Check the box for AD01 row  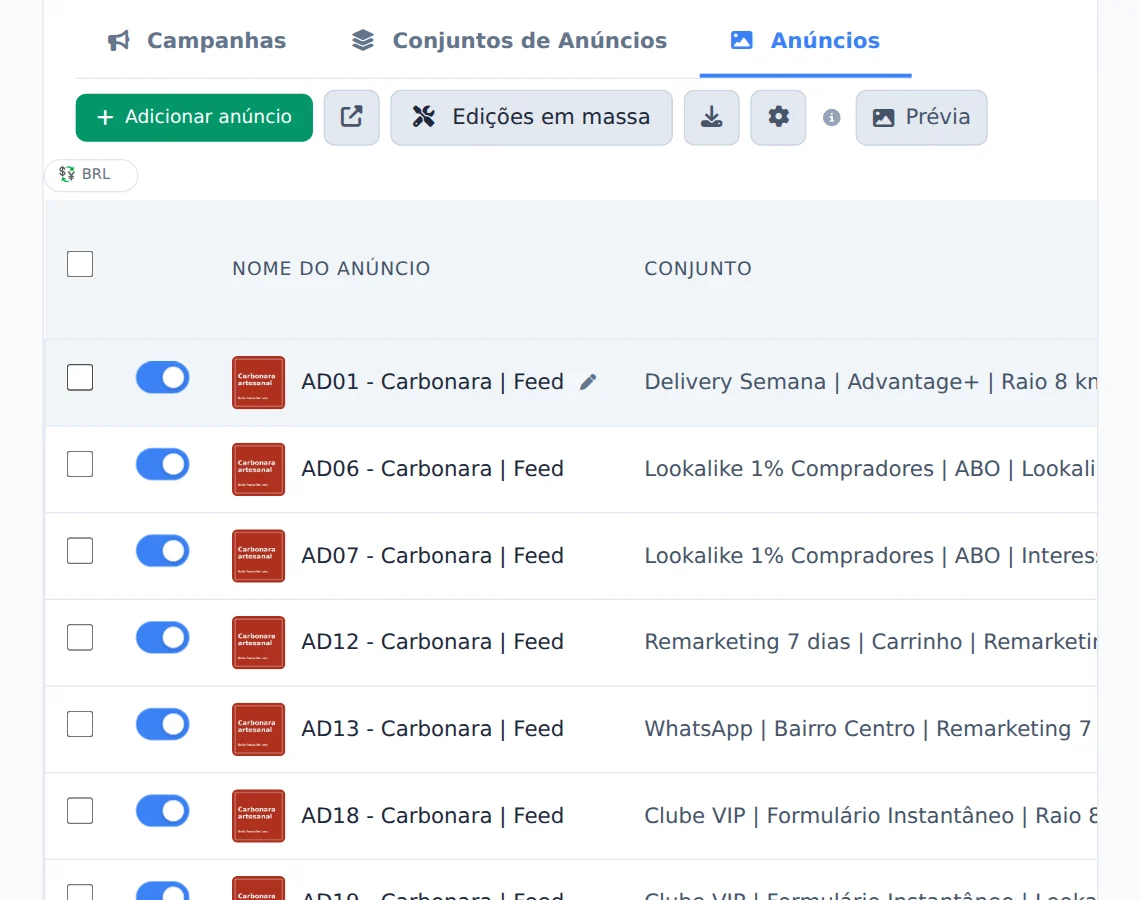pyautogui.click(x=80, y=378)
